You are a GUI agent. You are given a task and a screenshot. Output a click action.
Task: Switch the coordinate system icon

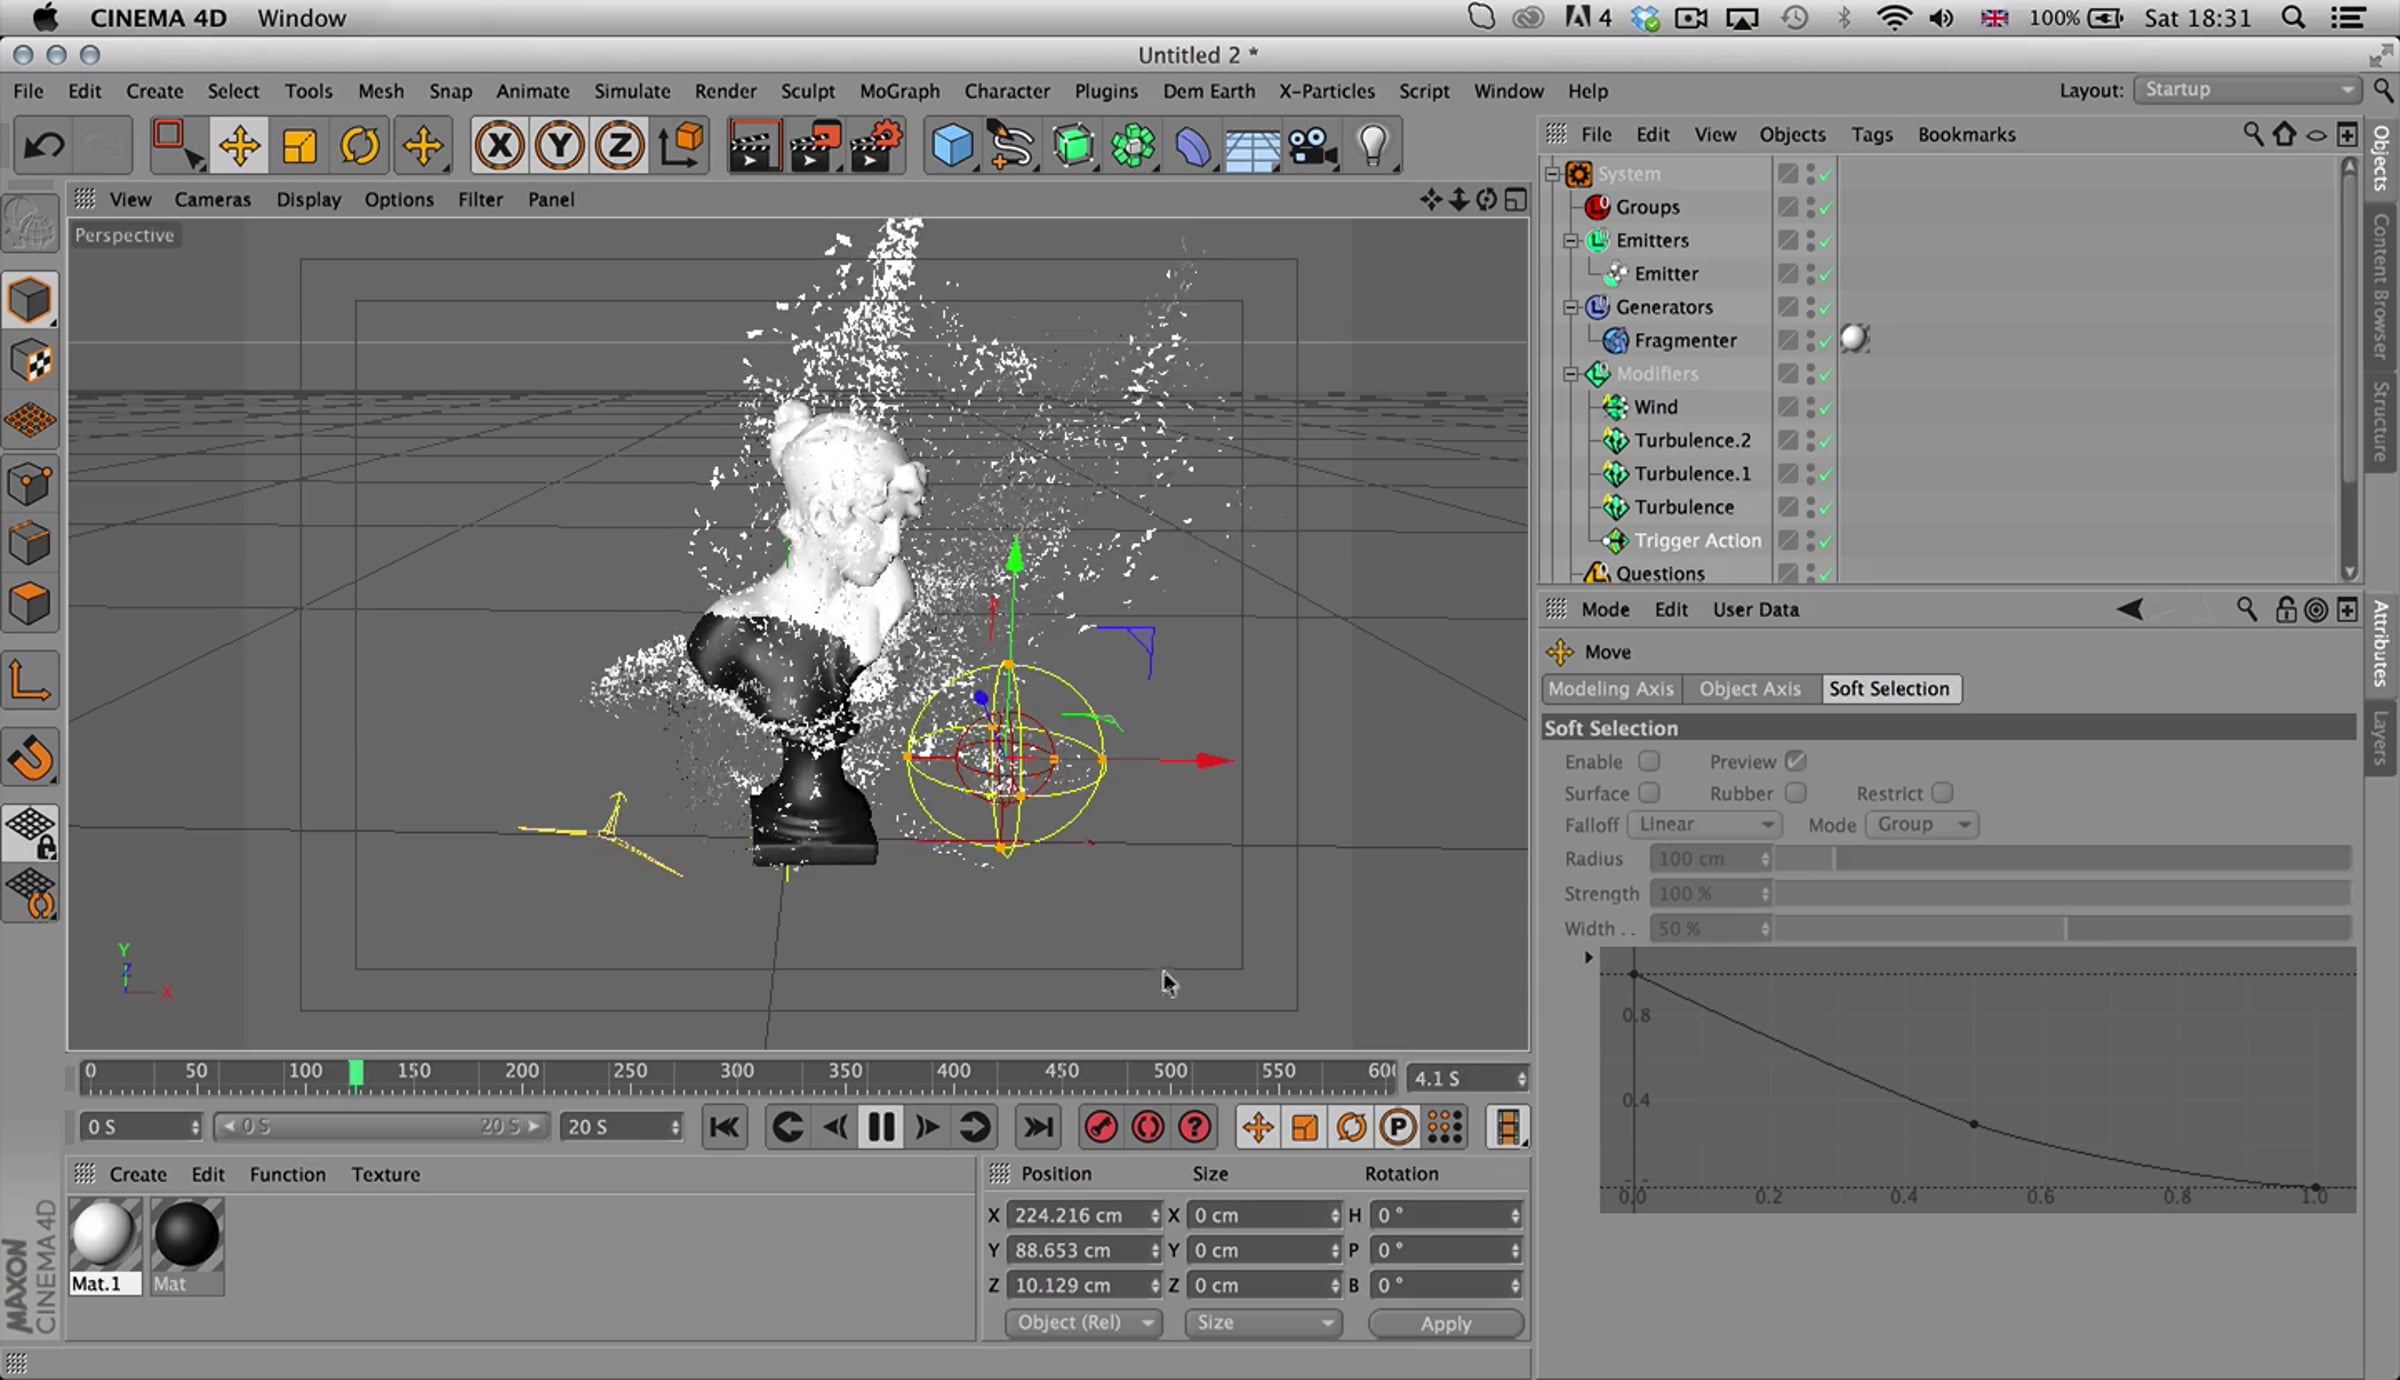click(681, 146)
